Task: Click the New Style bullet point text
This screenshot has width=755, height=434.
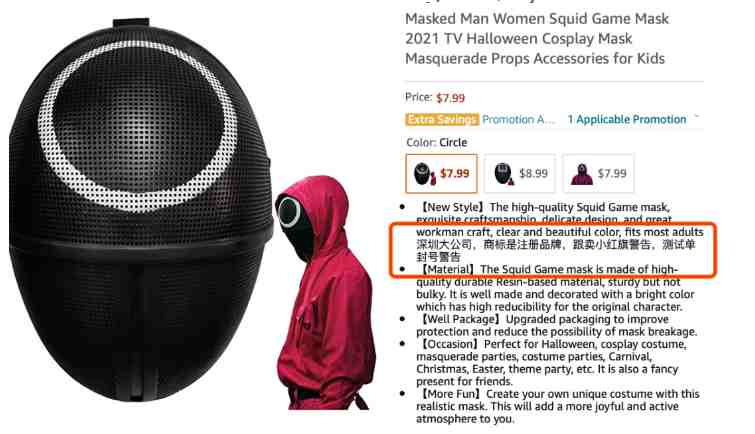Action: pyautogui.click(x=560, y=220)
